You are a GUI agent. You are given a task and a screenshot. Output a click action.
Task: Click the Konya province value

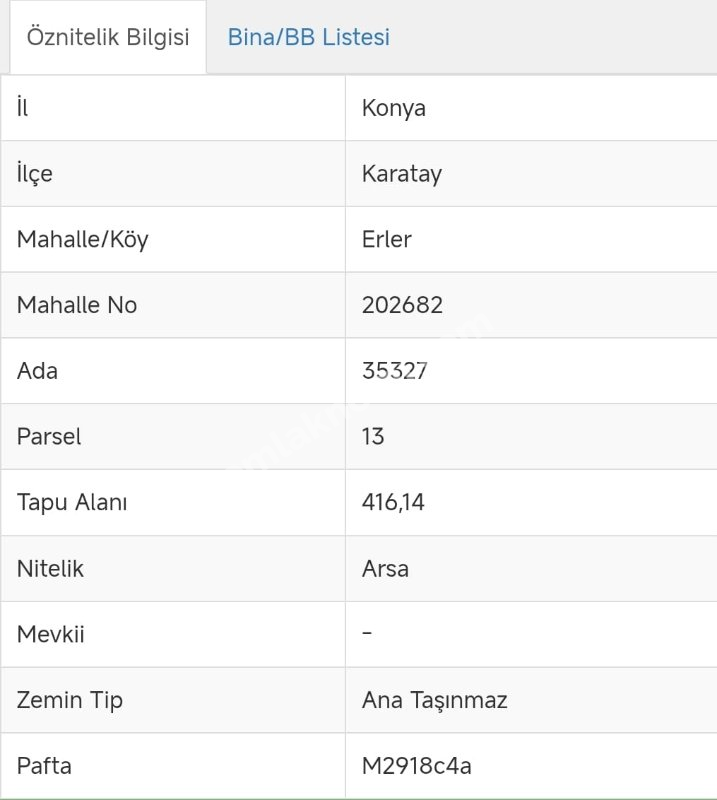pyautogui.click(x=394, y=108)
